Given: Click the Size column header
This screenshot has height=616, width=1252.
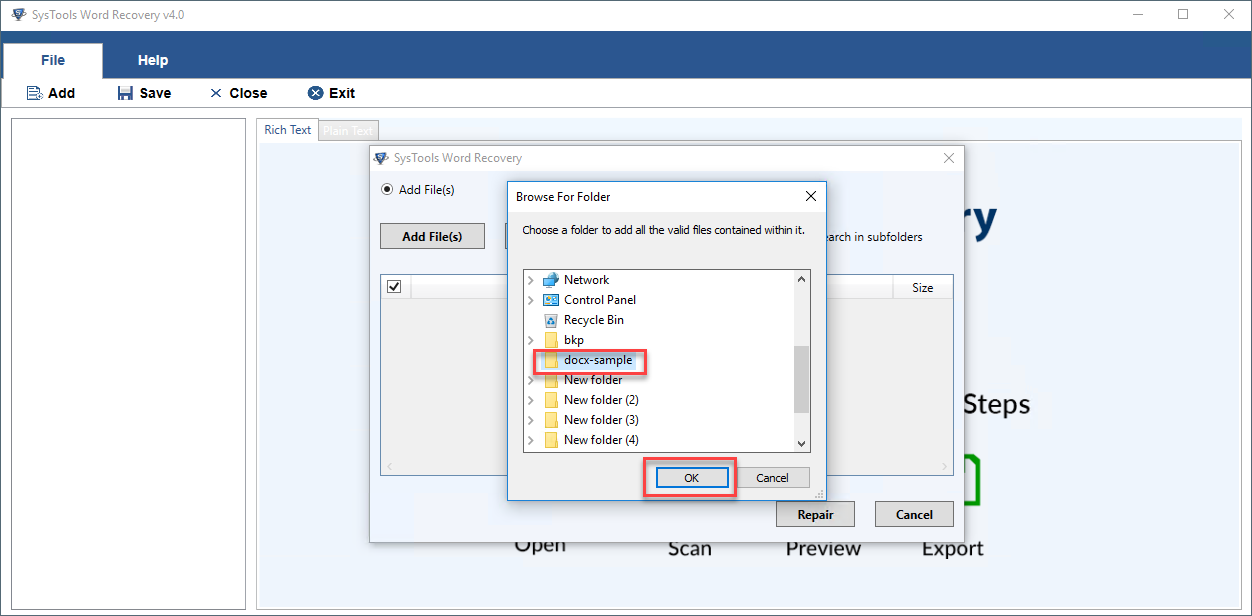Looking at the screenshot, I should (922, 287).
